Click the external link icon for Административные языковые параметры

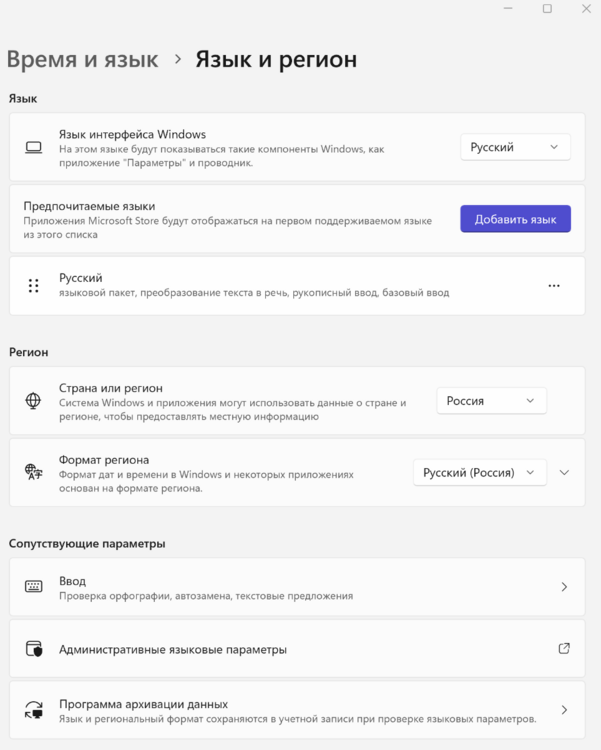click(x=564, y=648)
